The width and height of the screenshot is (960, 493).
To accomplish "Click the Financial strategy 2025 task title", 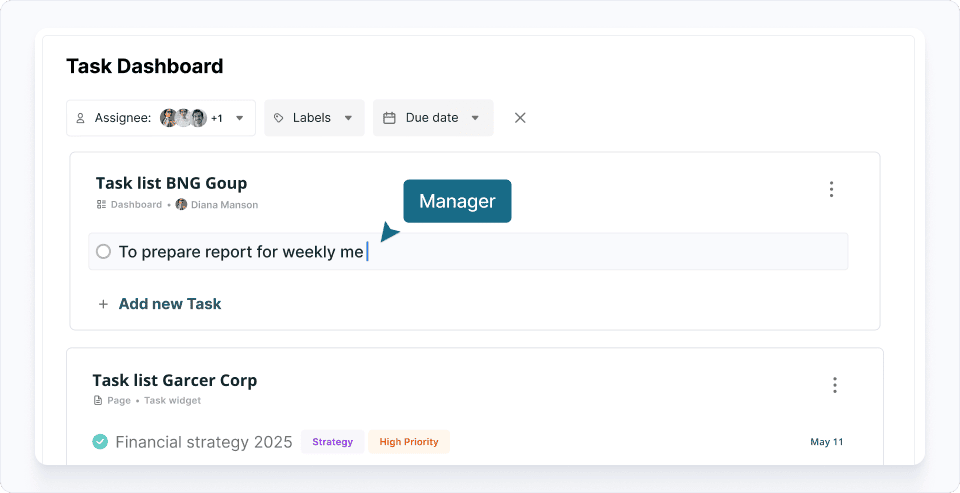I will [x=204, y=442].
